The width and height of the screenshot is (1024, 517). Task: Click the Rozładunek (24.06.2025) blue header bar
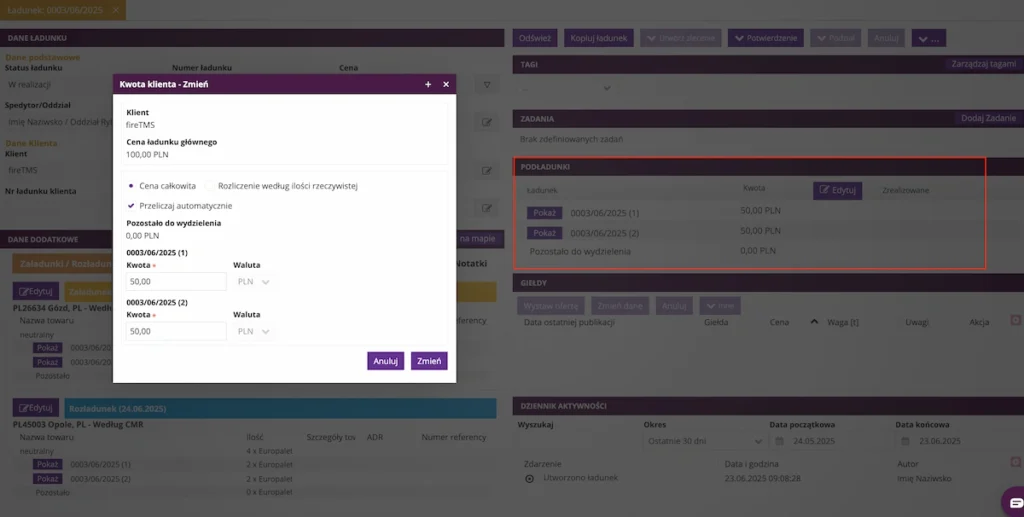tap(280, 409)
